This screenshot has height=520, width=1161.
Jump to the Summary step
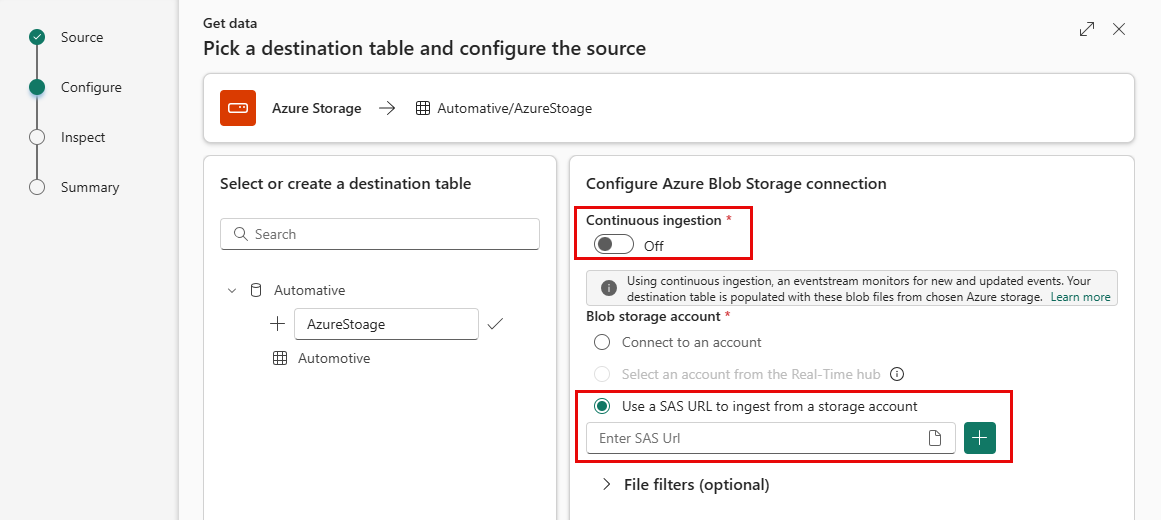point(90,187)
